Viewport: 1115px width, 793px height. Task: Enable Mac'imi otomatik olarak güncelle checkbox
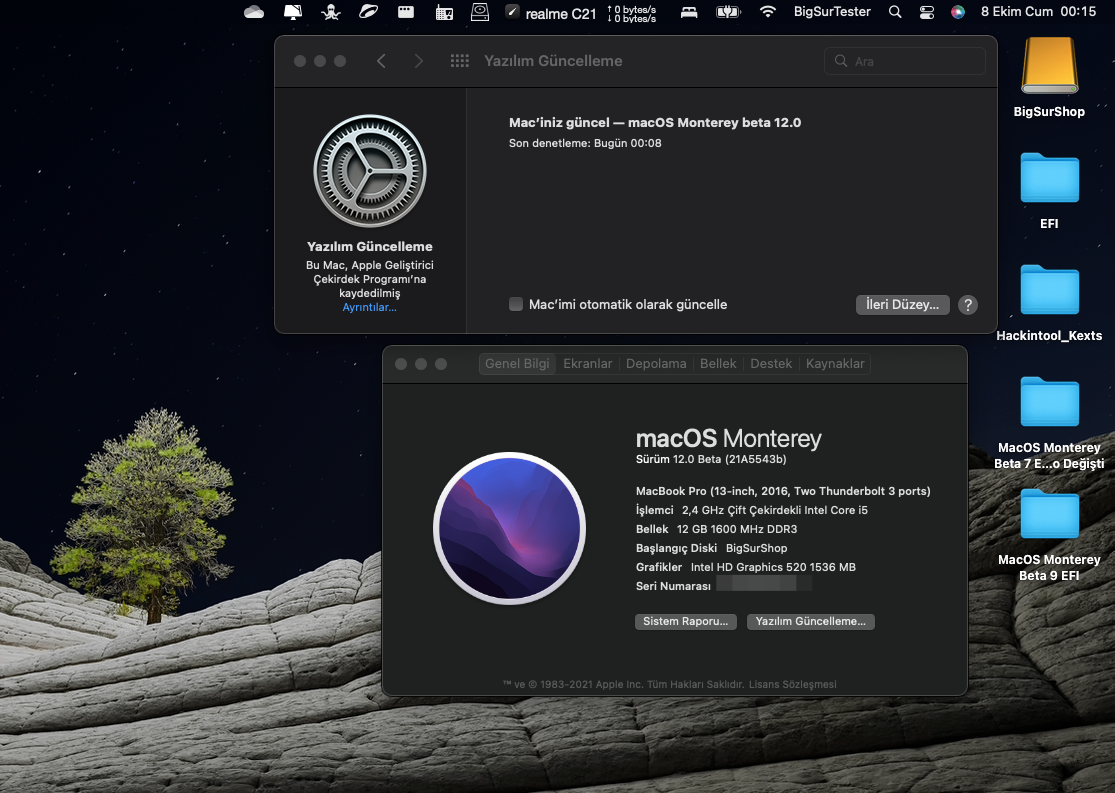(x=516, y=304)
